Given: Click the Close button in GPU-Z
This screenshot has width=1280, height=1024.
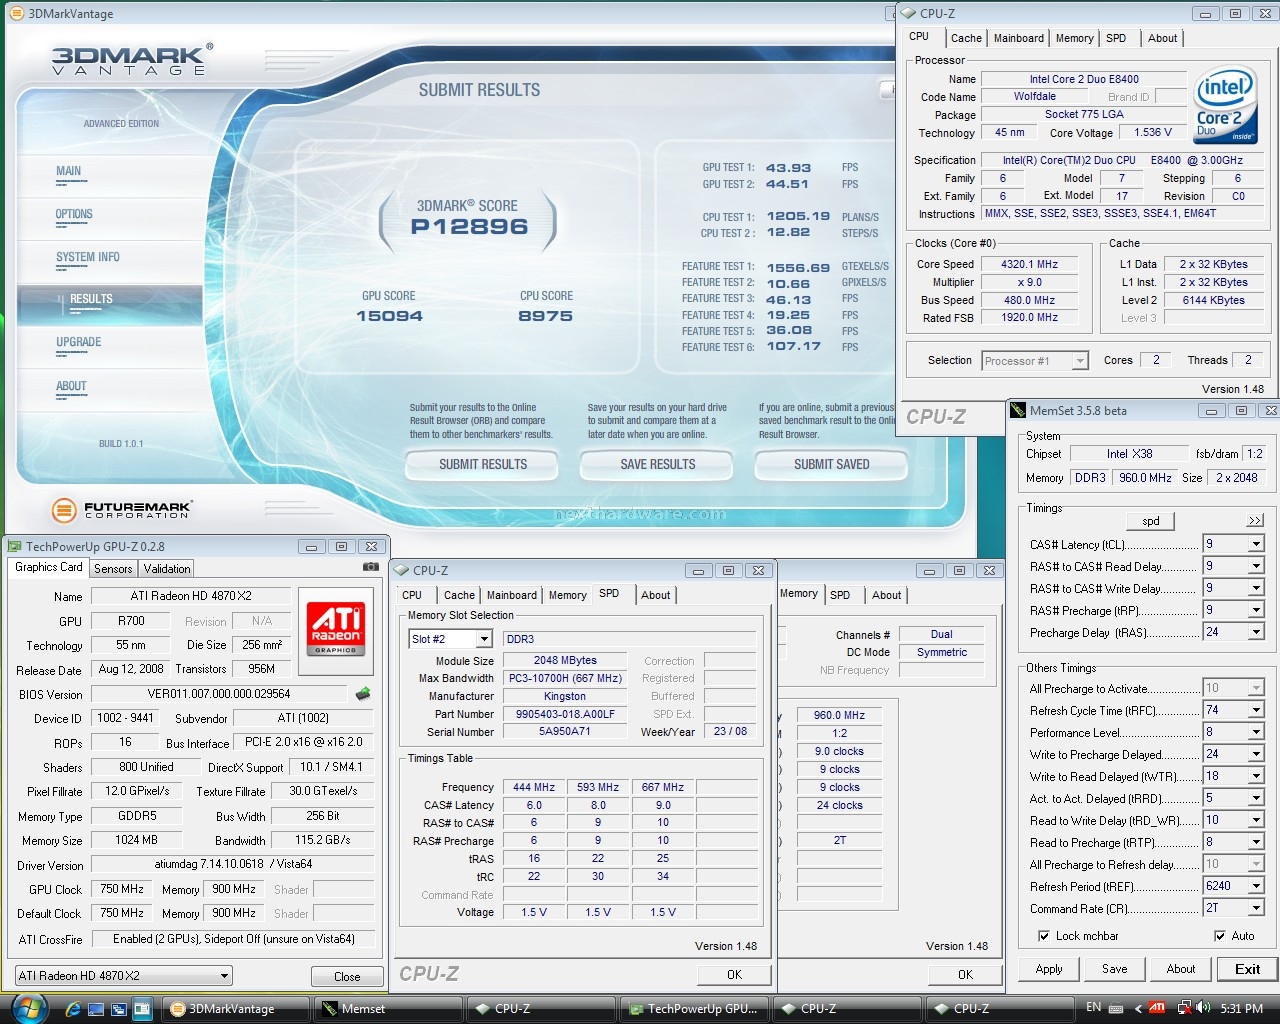Looking at the screenshot, I should coord(347,977).
